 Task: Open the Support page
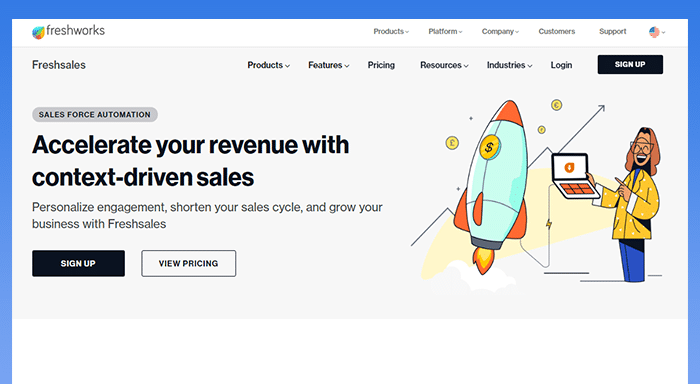click(612, 32)
